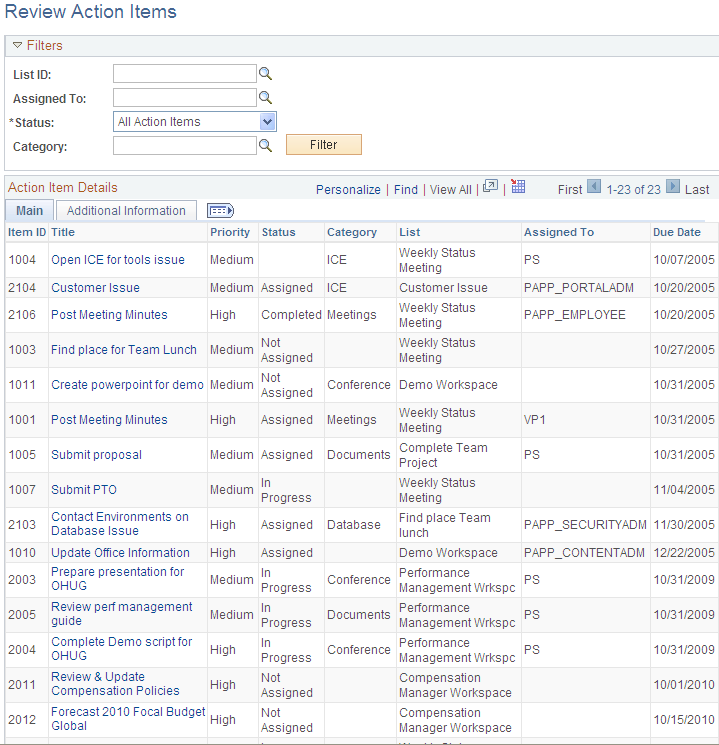Go to next rows arrow icon

[x=672, y=186]
